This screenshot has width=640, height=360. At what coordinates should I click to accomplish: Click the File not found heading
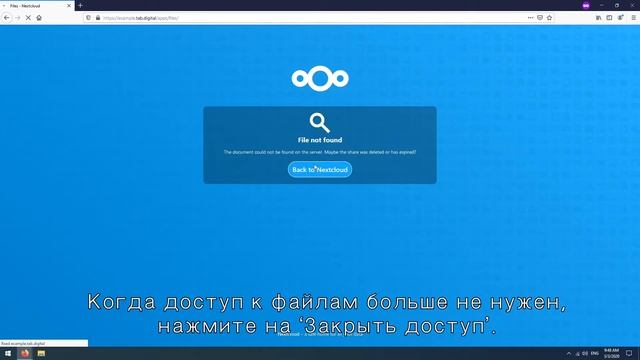pos(320,140)
